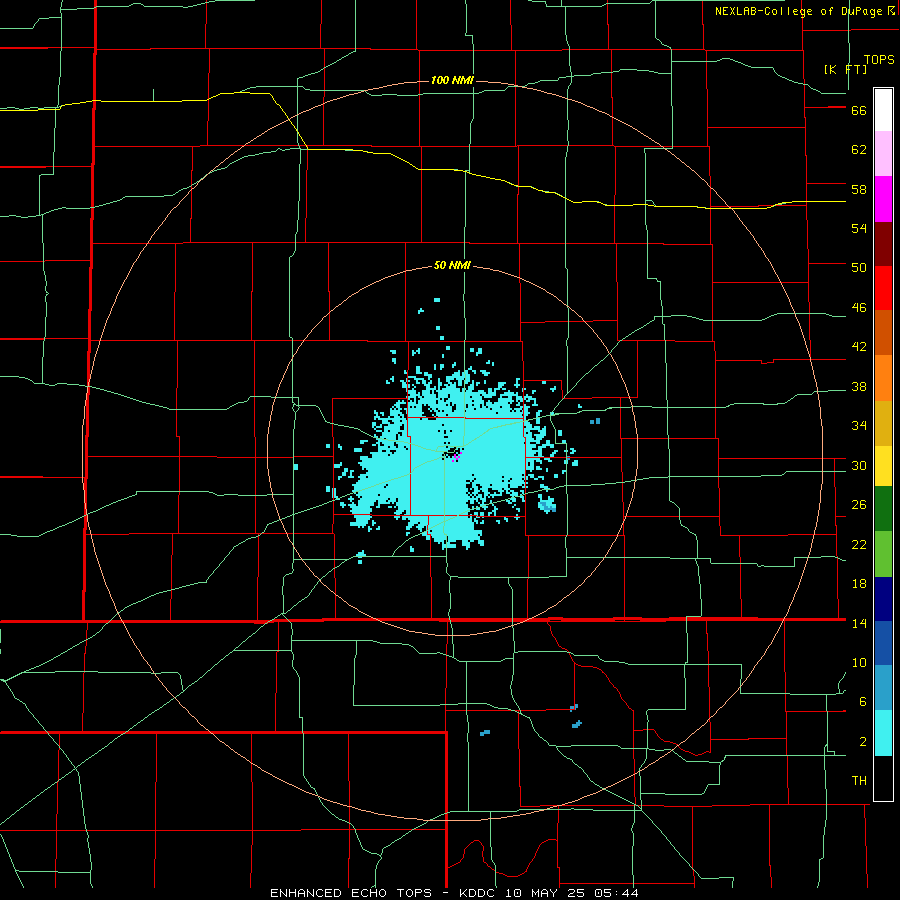The width and height of the screenshot is (900, 900).
Task: Click the 26 label on the legend
Action: [859, 505]
